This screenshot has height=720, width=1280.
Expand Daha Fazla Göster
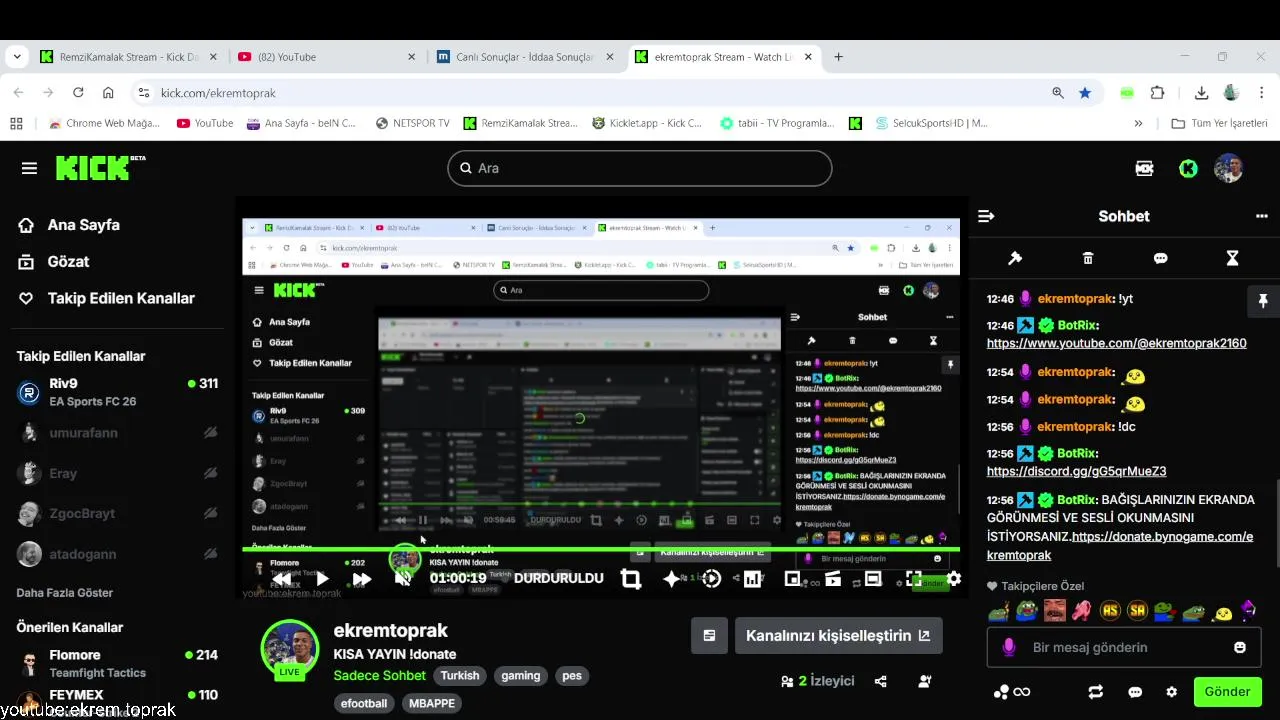click(65, 593)
